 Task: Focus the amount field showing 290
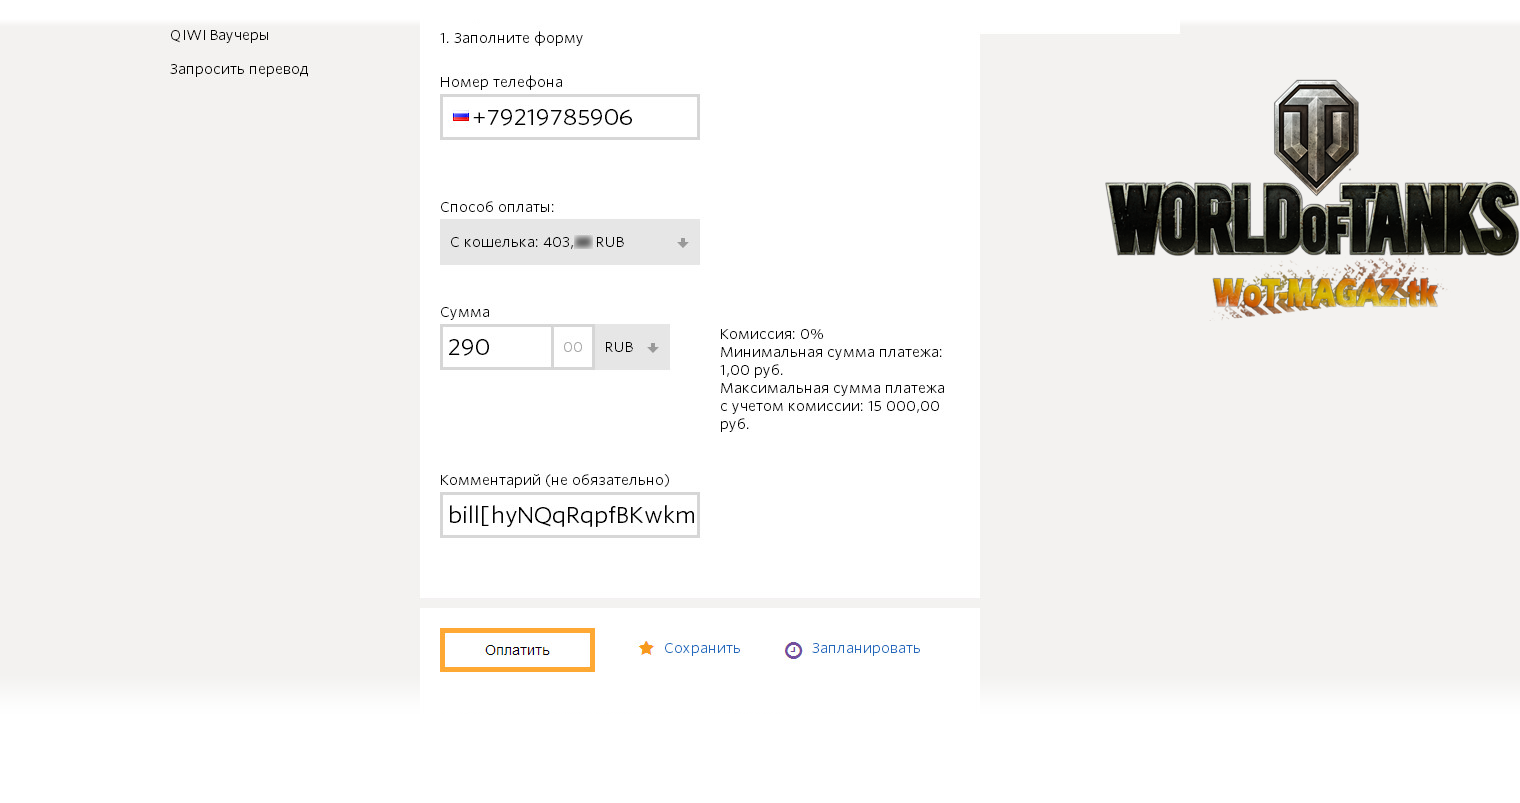click(x=497, y=347)
